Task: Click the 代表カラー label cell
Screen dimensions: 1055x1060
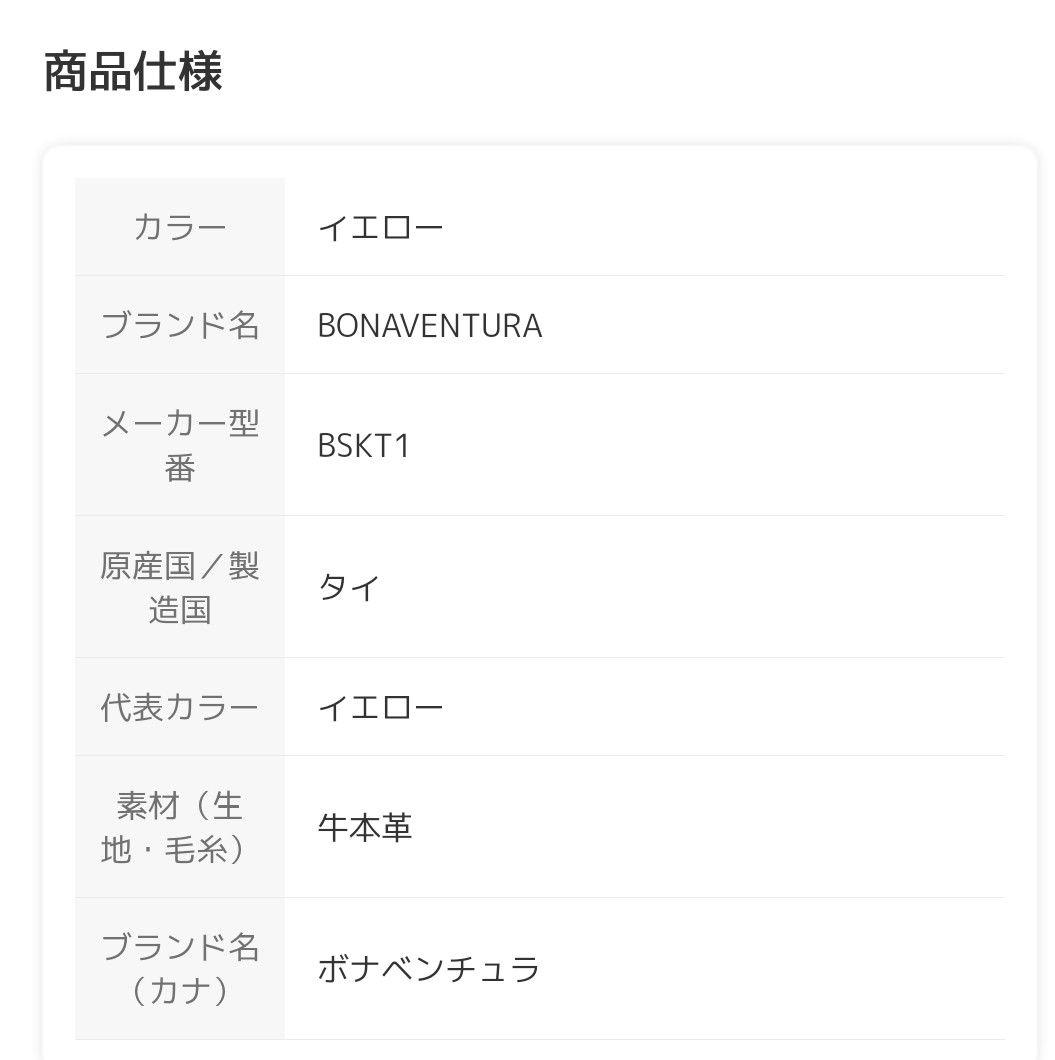Action: [180, 707]
